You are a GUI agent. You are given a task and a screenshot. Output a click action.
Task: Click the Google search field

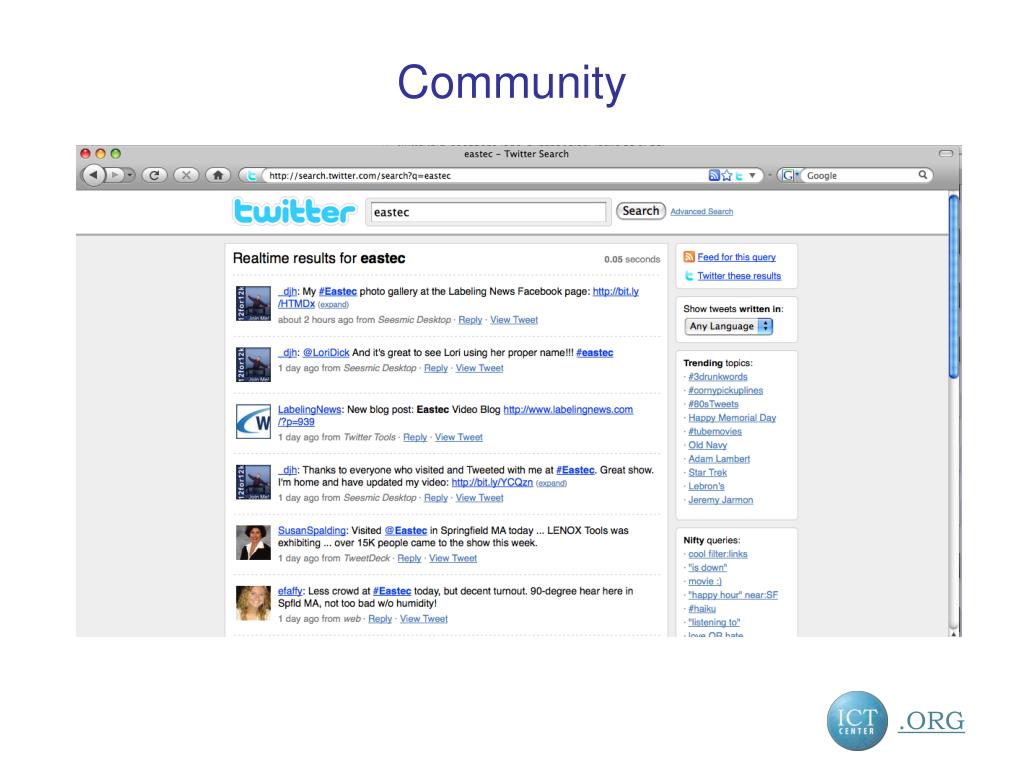[859, 175]
